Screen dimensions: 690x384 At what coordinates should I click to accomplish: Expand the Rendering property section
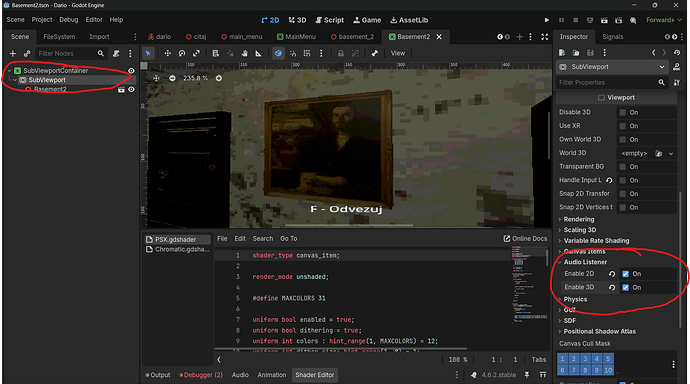click(579, 219)
